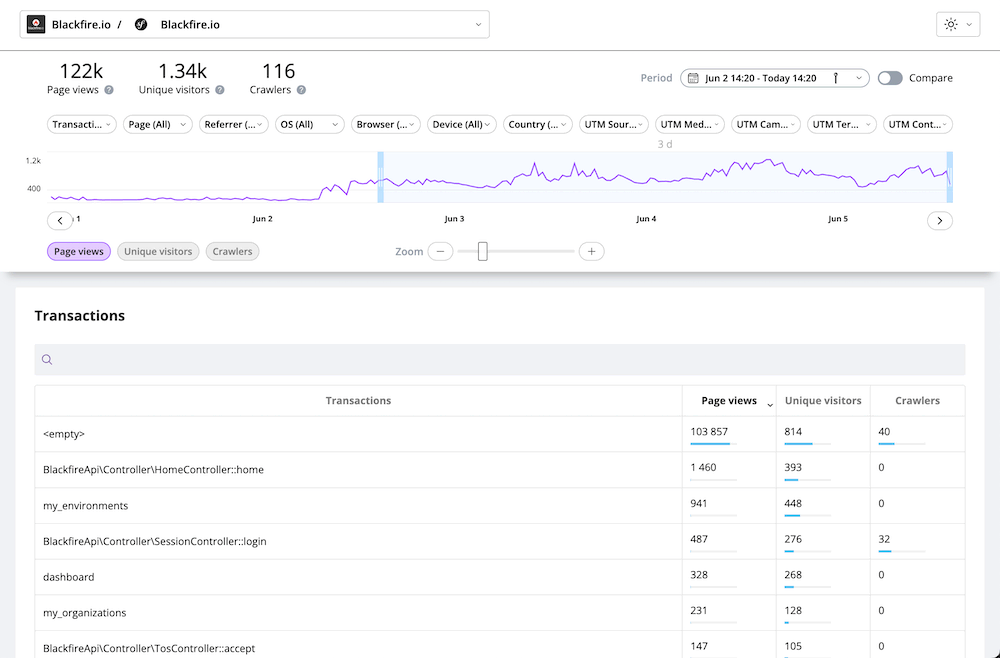Zoom out with minus button
This screenshot has height=658, width=1000.
pos(440,251)
